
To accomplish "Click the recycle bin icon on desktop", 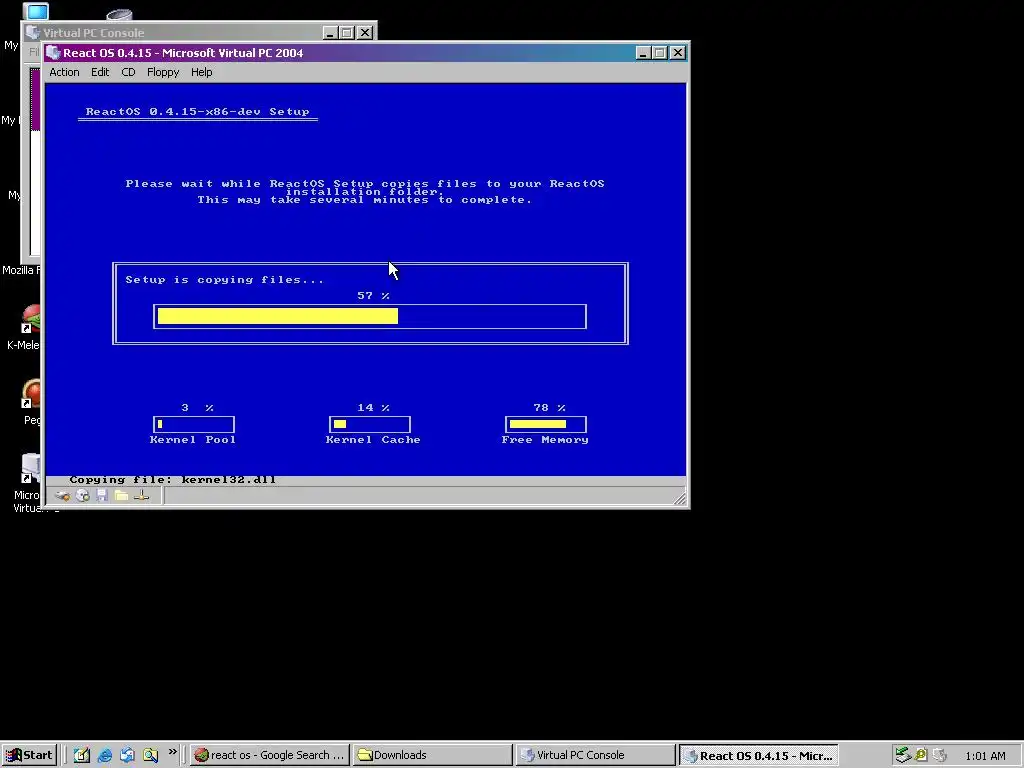I will pyautogui.click(x=119, y=14).
